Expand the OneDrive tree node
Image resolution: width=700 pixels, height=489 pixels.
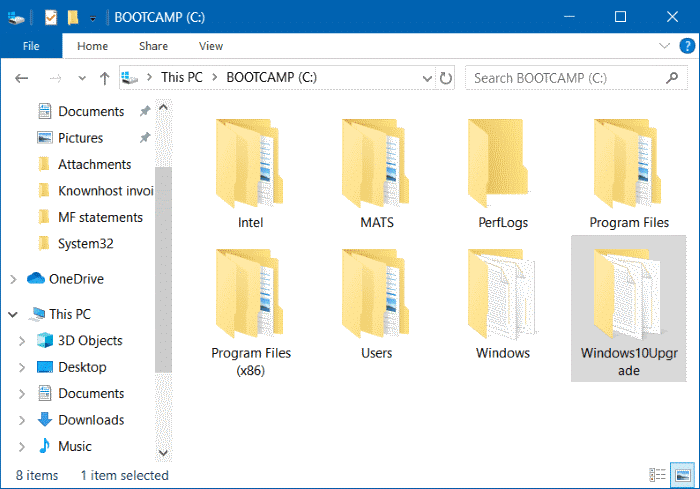click(13, 280)
